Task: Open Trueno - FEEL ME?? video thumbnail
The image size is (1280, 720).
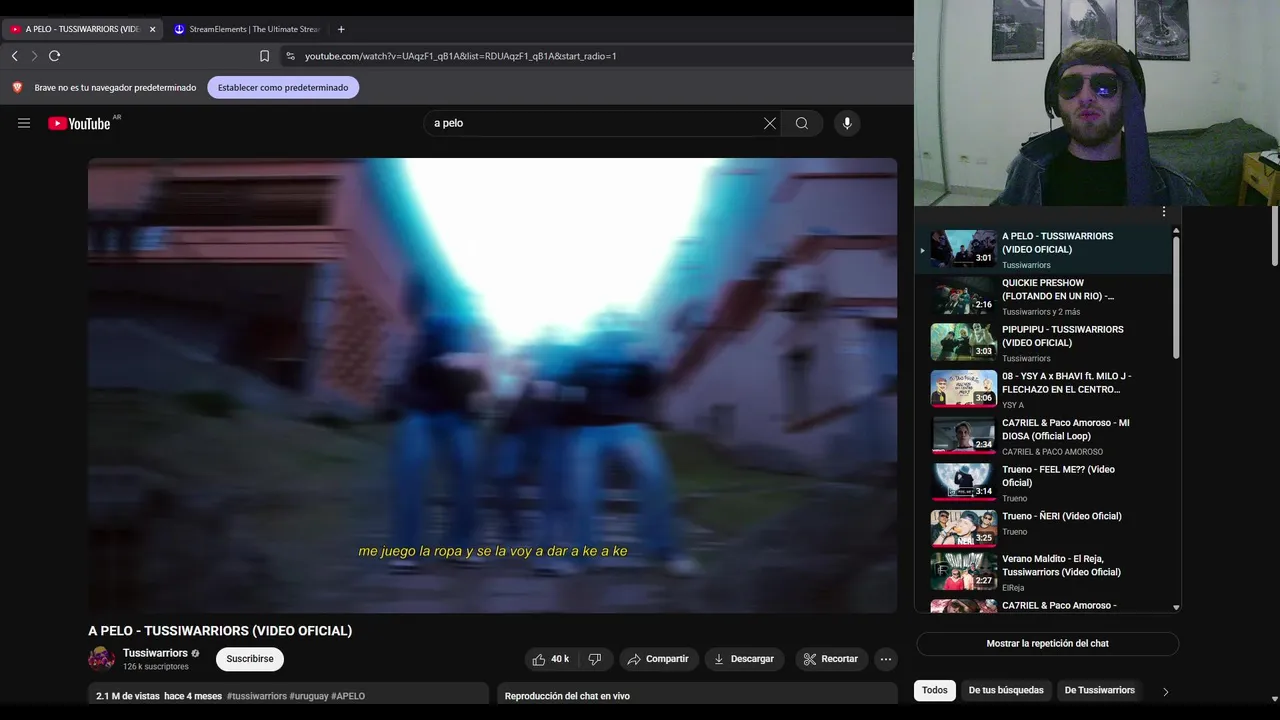Action: [964, 482]
